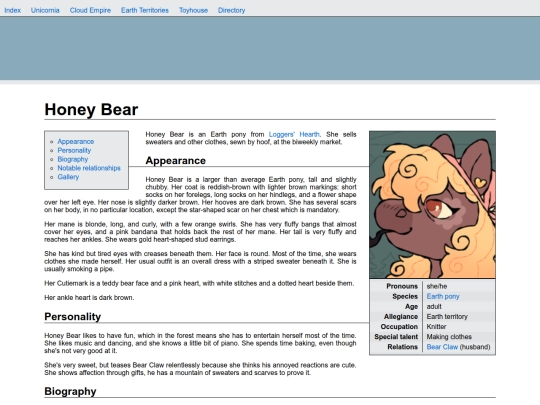This screenshot has width=540, height=405.
Task: Click the adult age value
Action: 434,307
